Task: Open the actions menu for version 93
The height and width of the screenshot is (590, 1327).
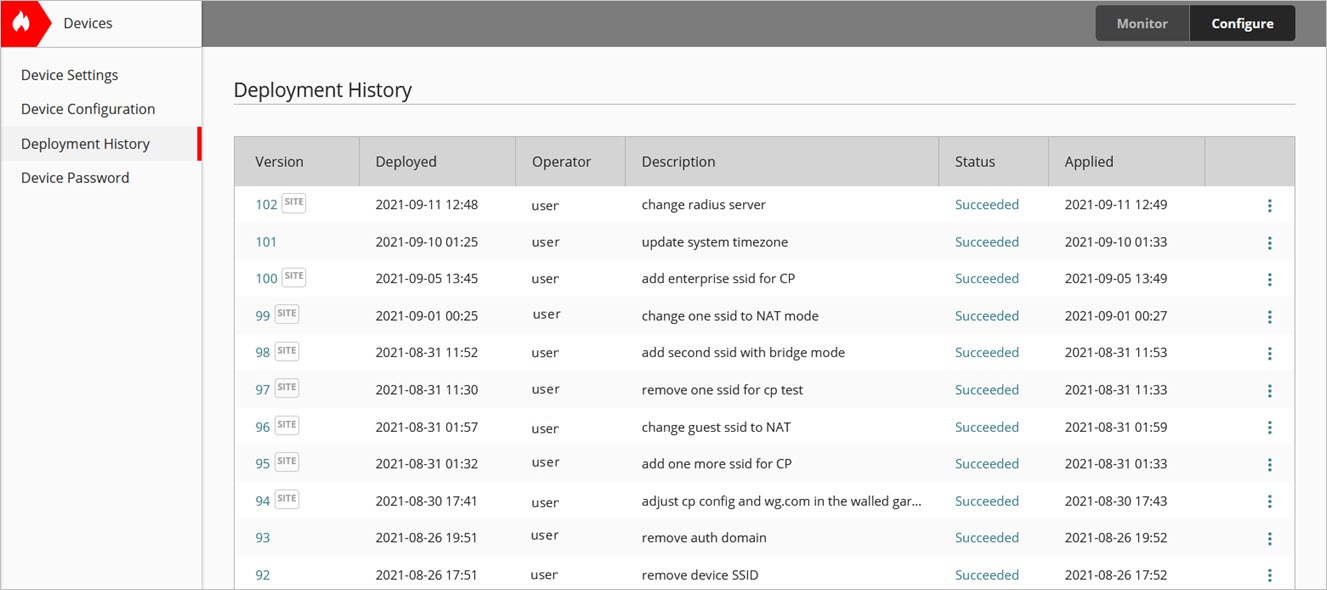Action: coord(1269,538)
